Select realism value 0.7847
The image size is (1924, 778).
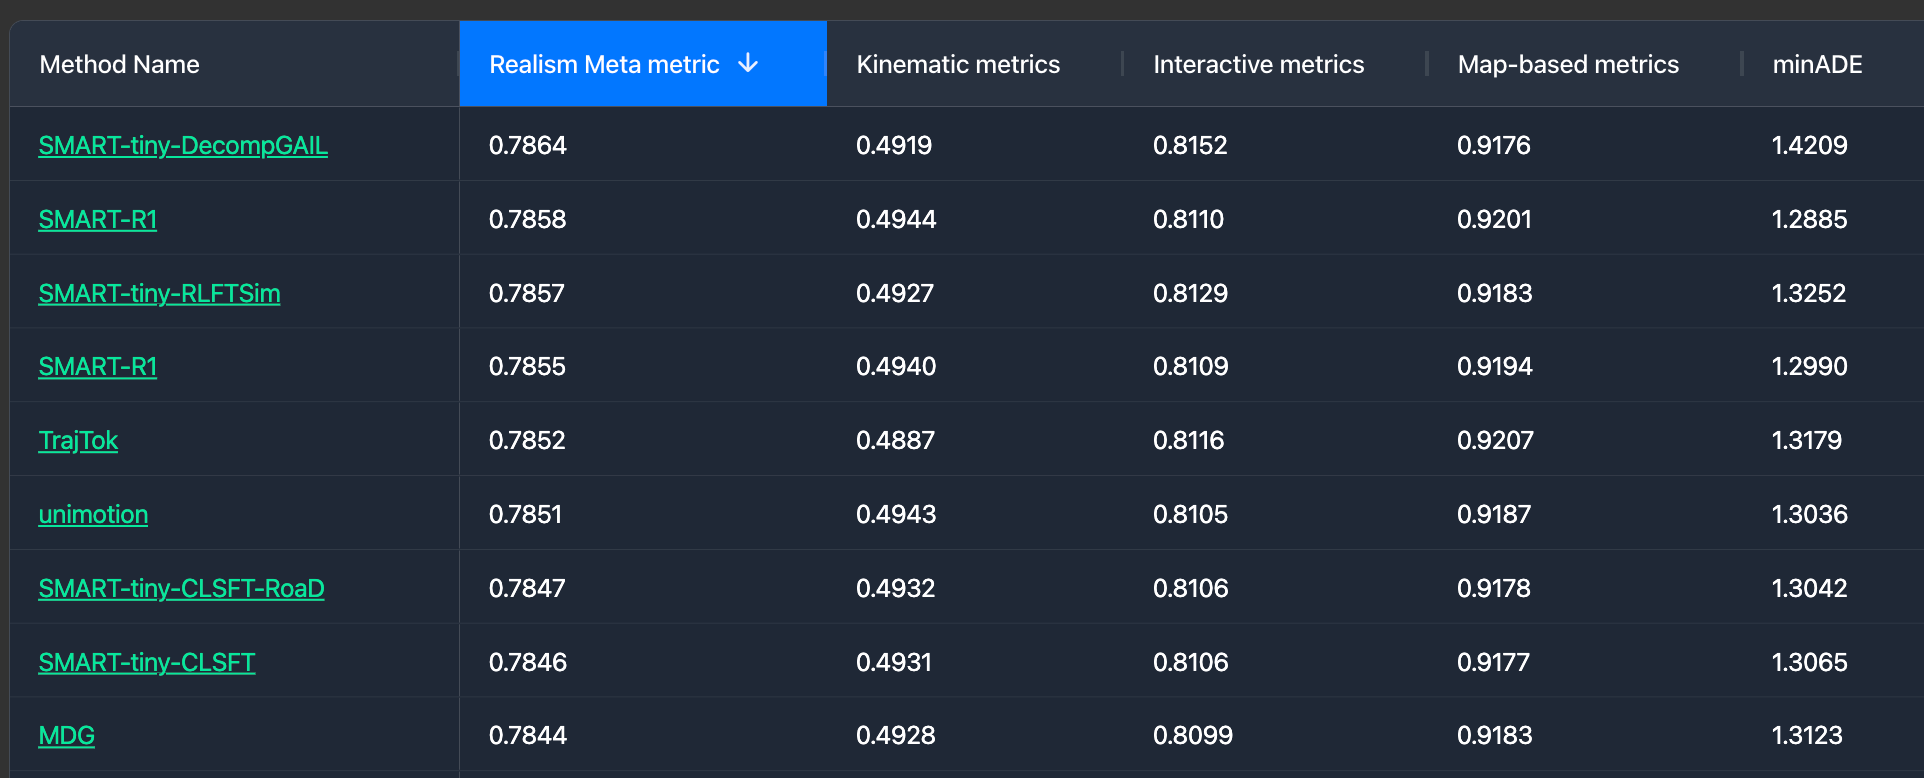coord(527,589)
